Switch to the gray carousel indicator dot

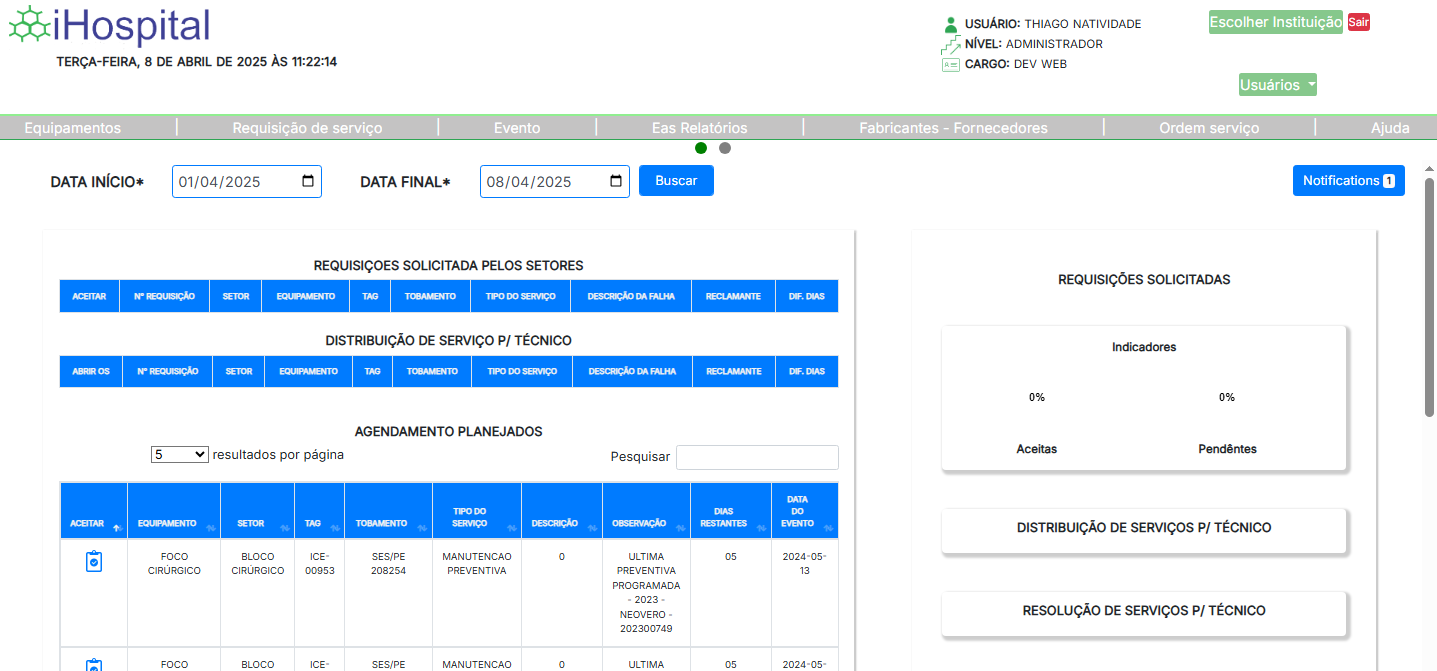pos(725,148)
